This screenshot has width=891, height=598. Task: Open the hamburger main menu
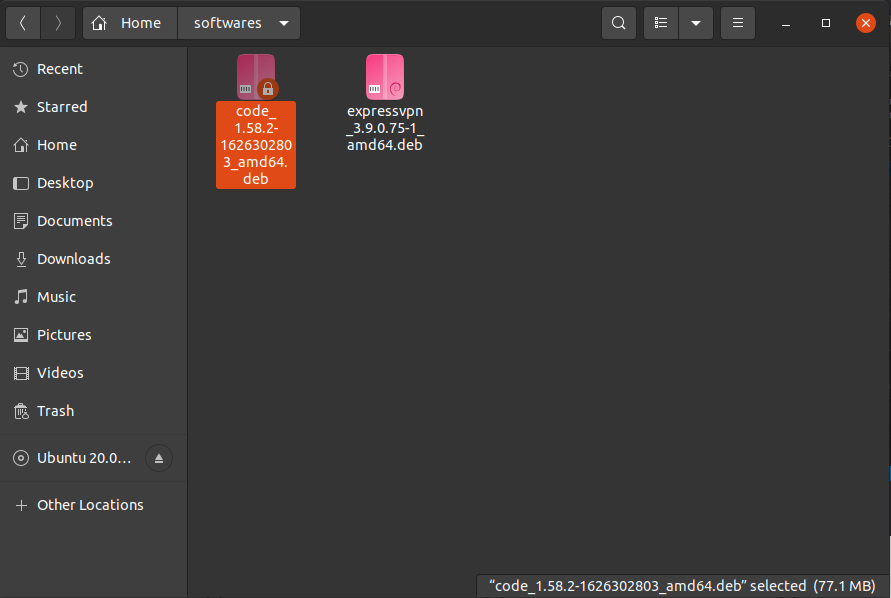coord(738,23)
